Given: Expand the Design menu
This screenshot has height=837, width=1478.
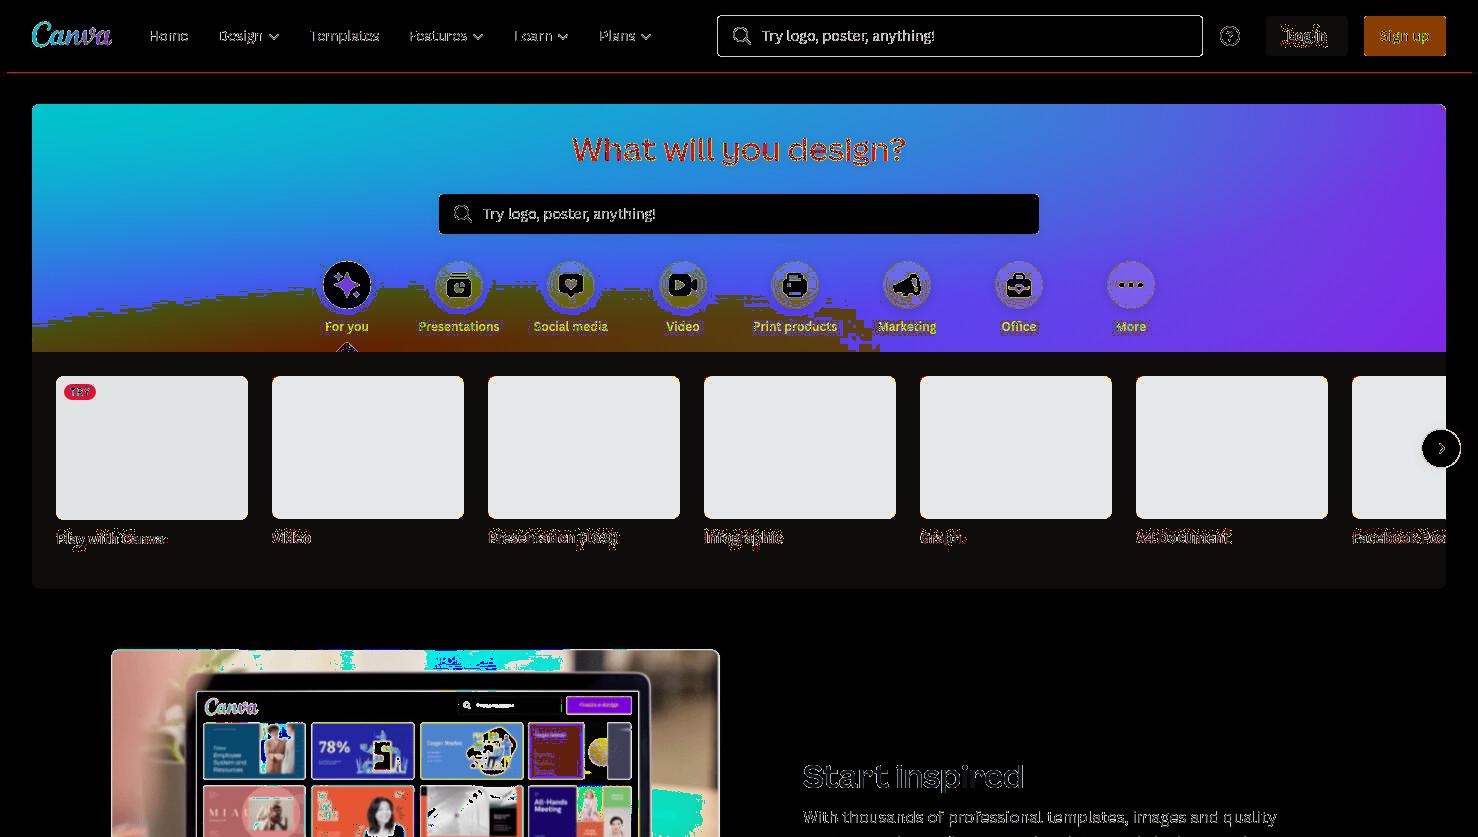Looking at the screenshot, I should click(249, 36).
